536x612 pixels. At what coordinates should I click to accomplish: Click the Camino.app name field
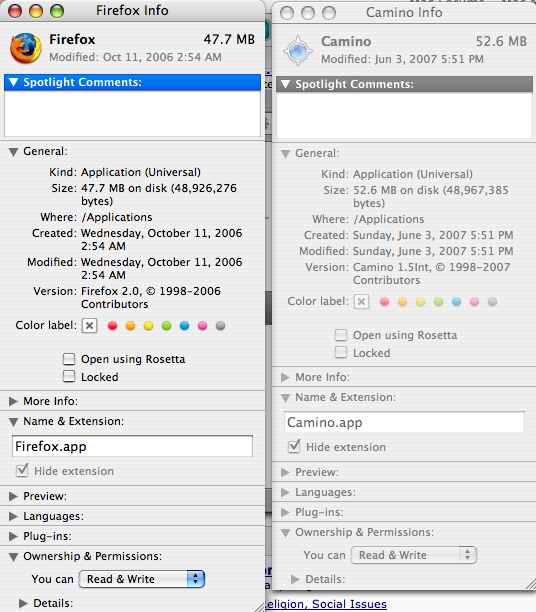click(x=404, y=422)
